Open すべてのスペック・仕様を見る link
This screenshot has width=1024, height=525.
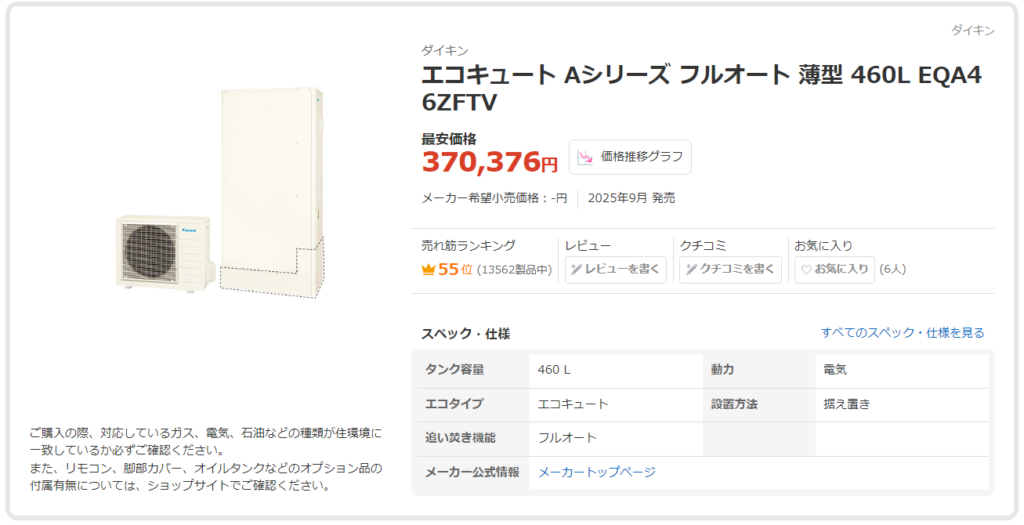click(902, 332)
